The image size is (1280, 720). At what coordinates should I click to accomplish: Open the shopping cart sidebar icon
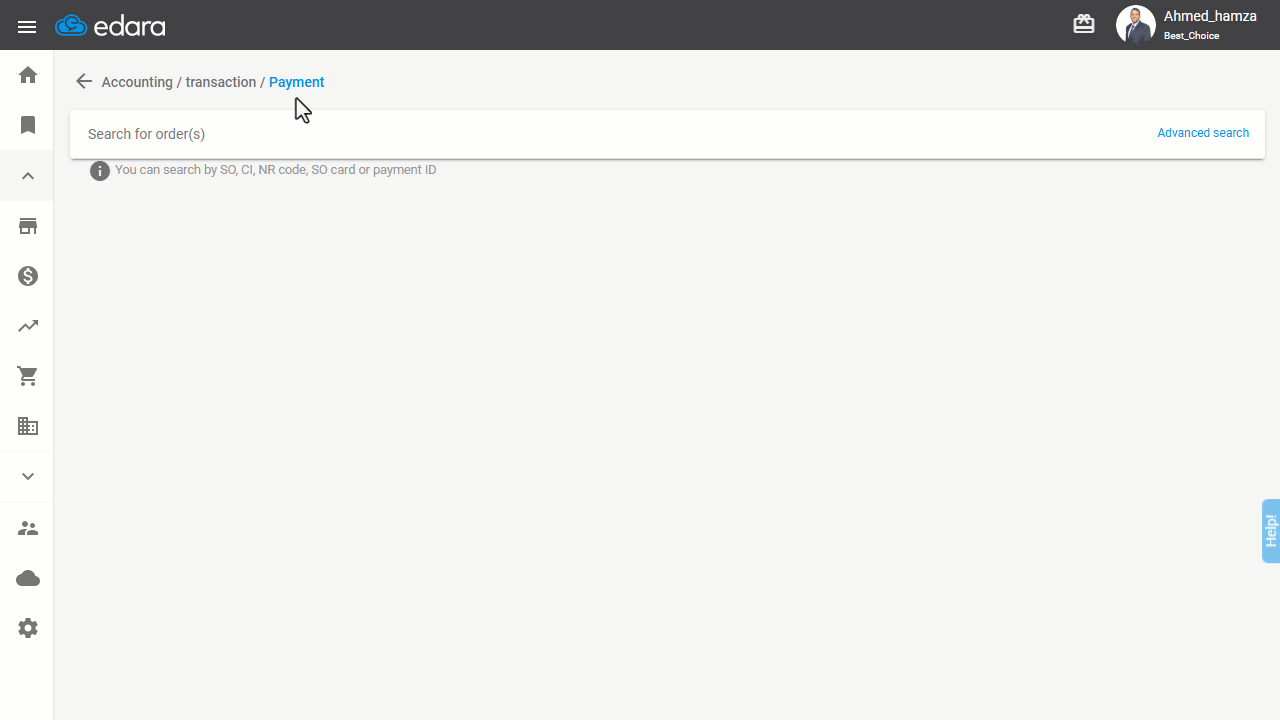click(28, 376)
